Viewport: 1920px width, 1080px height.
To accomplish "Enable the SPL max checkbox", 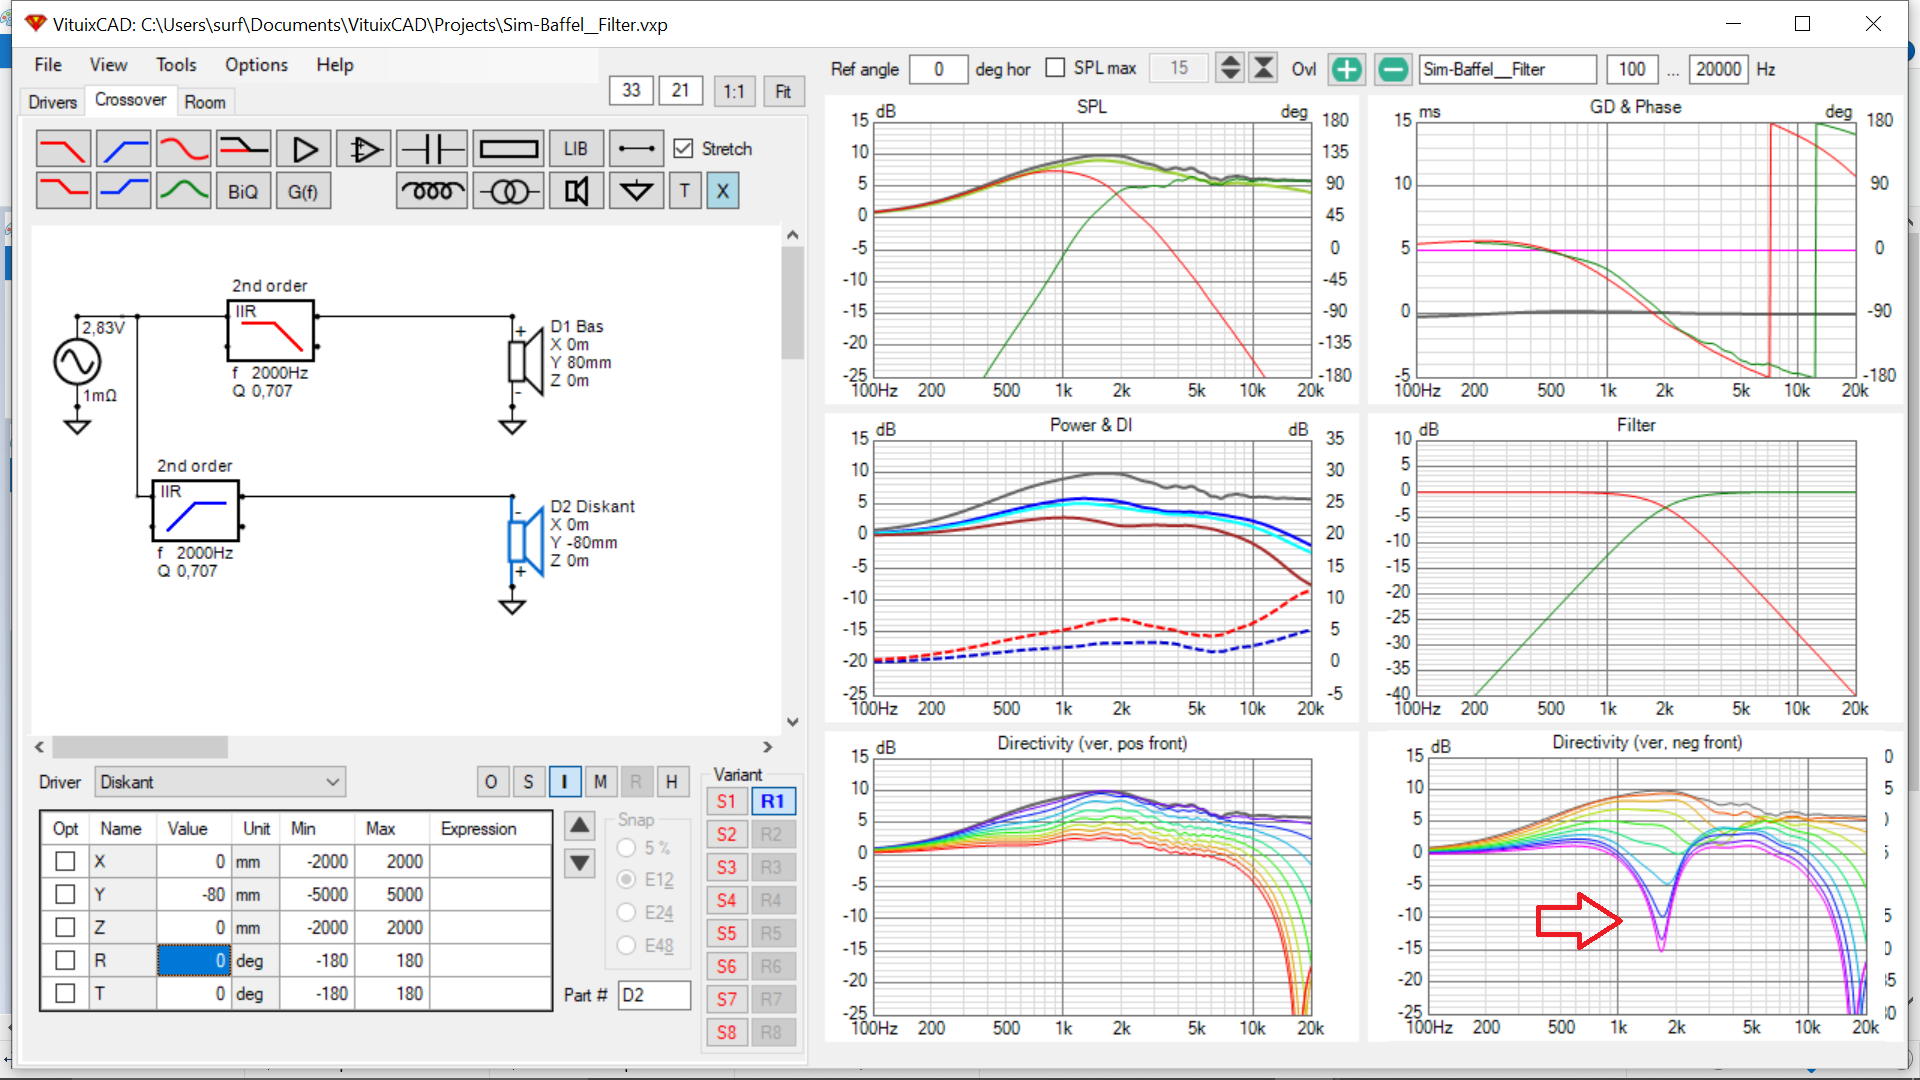I will (x=1055, y=67).
